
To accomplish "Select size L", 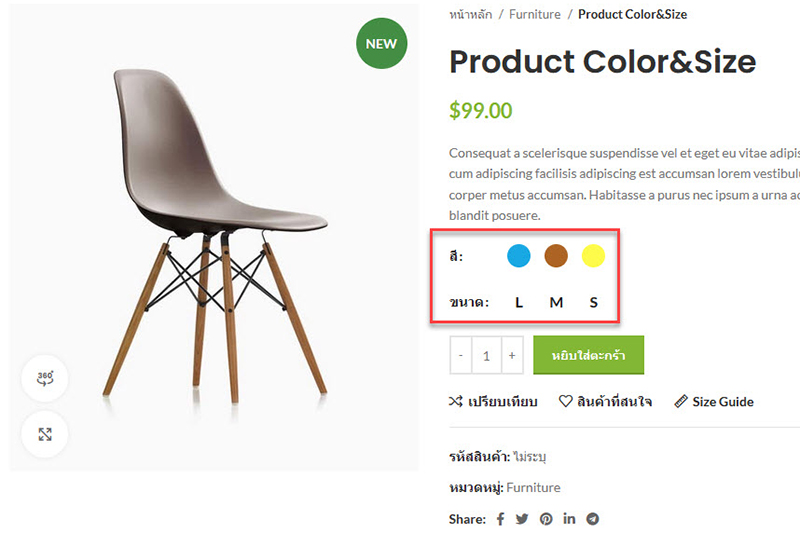I will [519, 302].
